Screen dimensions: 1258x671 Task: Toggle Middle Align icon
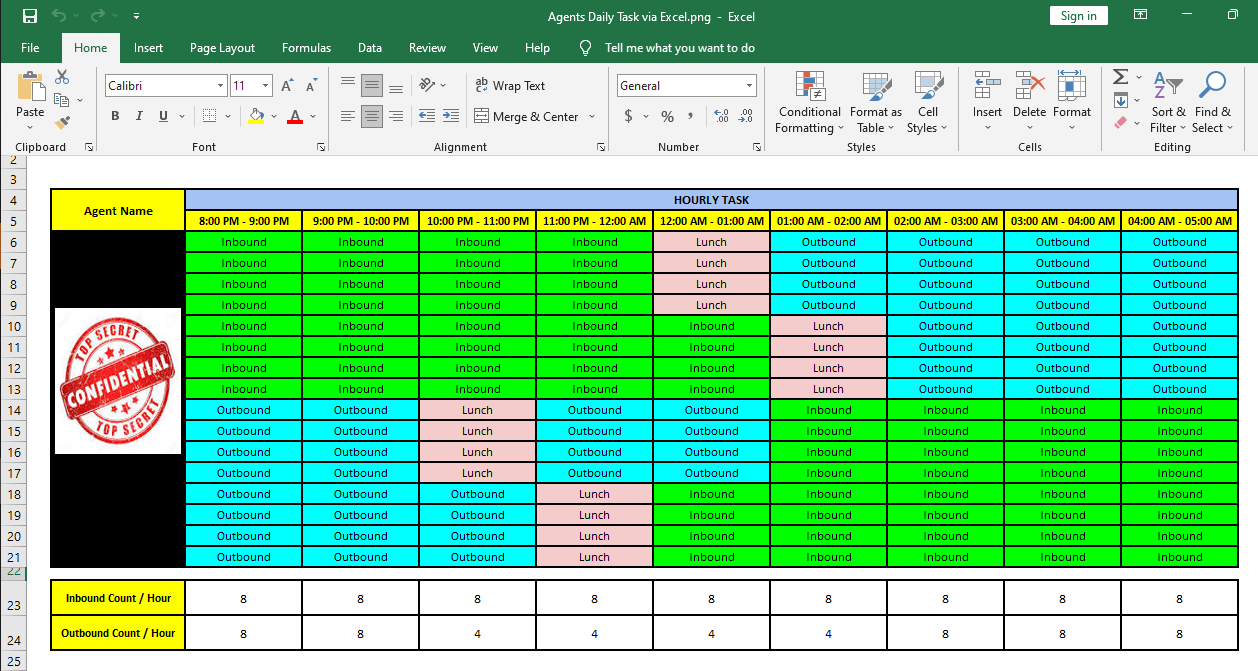click(x=371, y=85)
